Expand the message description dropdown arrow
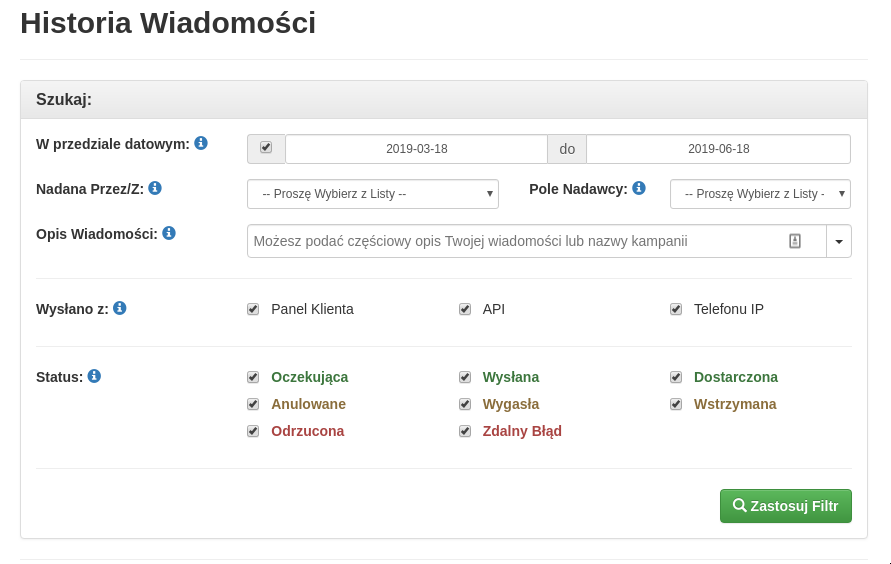891x564 pixels. (839, 241)
